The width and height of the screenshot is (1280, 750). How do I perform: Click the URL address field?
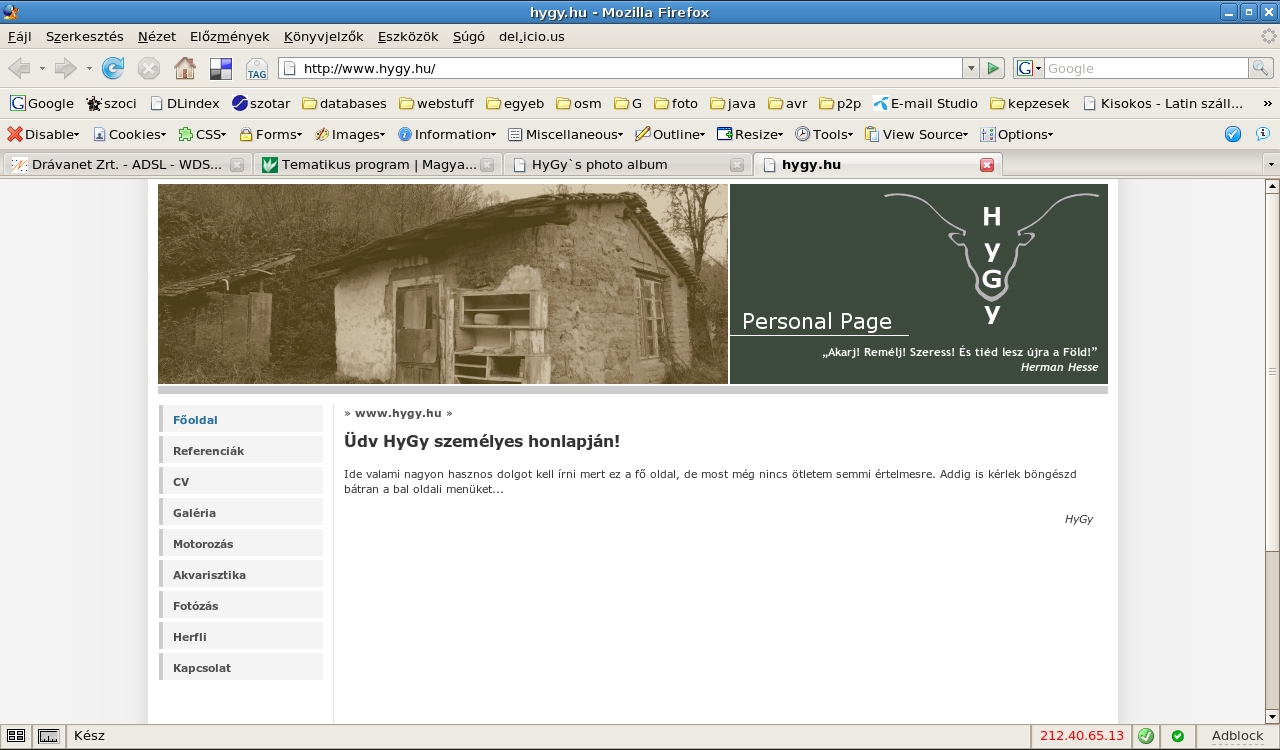(620, 68)
